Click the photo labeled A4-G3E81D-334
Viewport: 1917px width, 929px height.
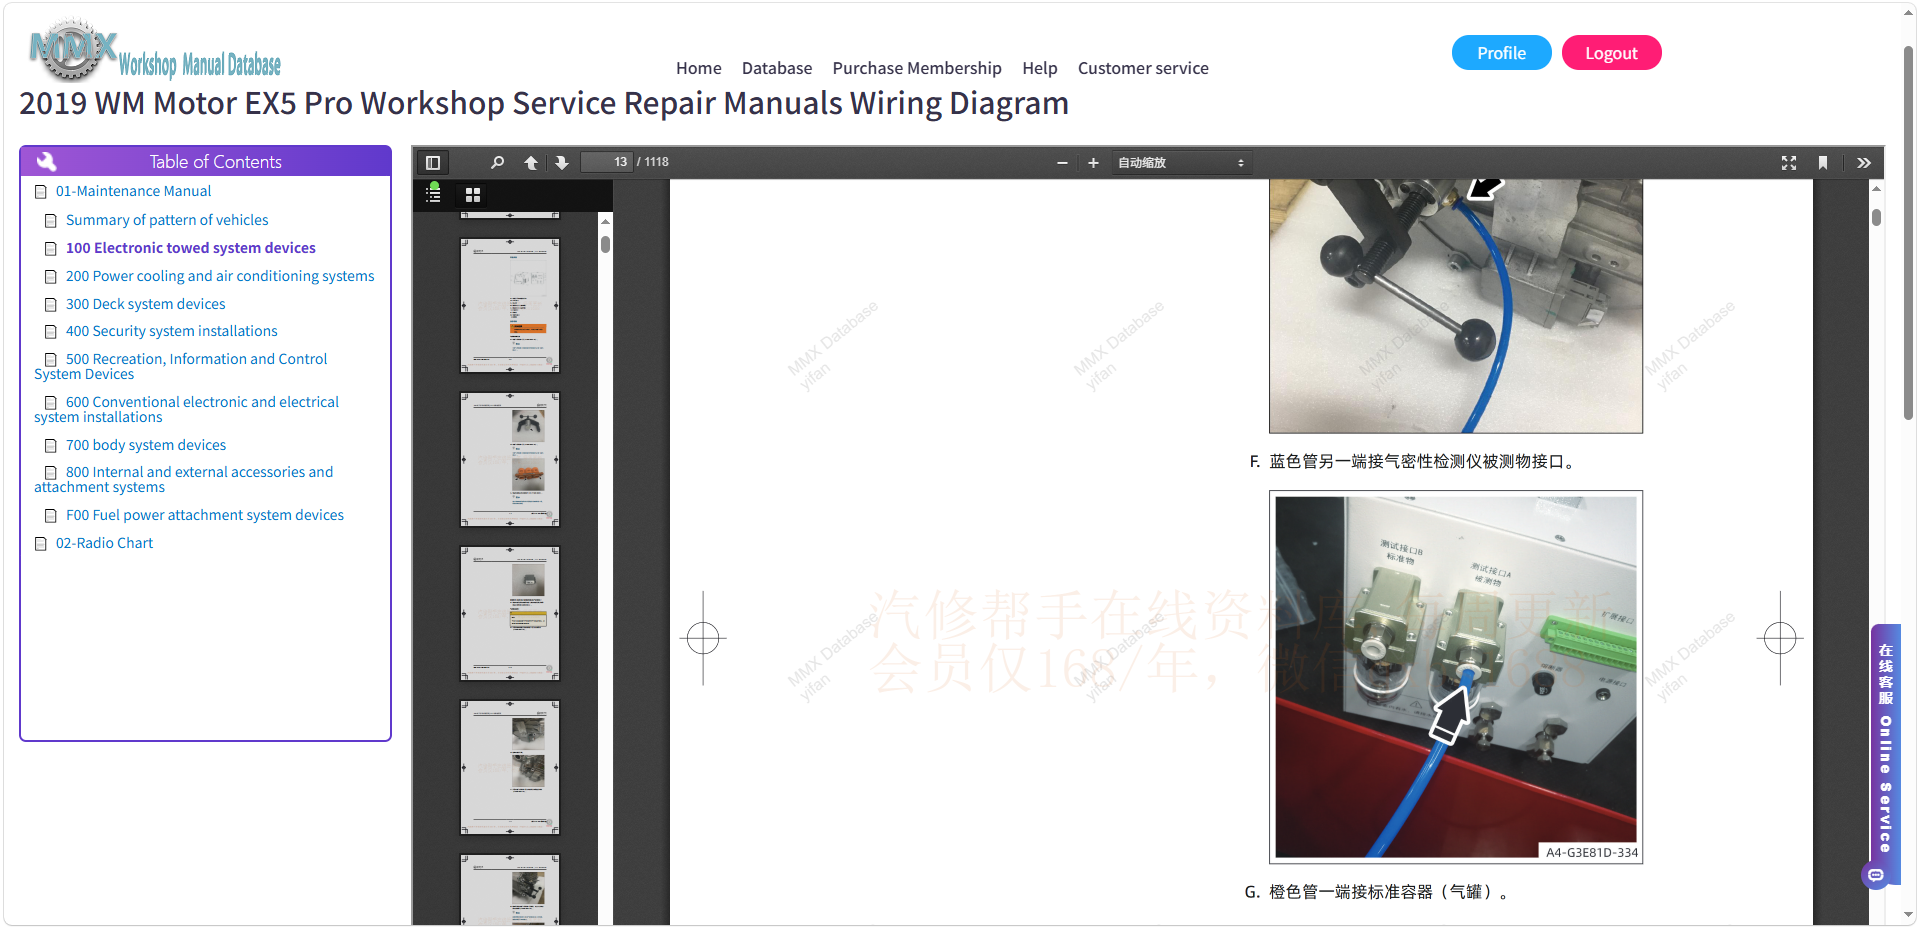[1455, 677]
